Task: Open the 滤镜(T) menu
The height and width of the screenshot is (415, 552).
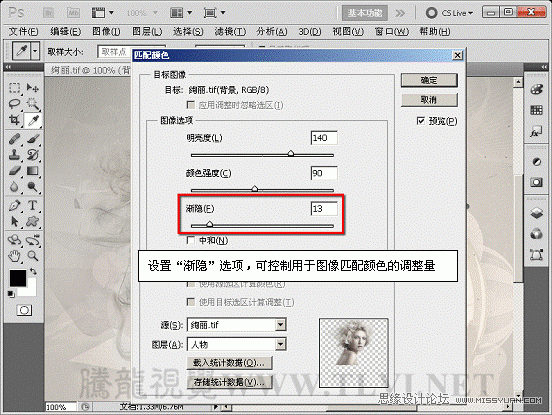Action: [x=230, y=32]
